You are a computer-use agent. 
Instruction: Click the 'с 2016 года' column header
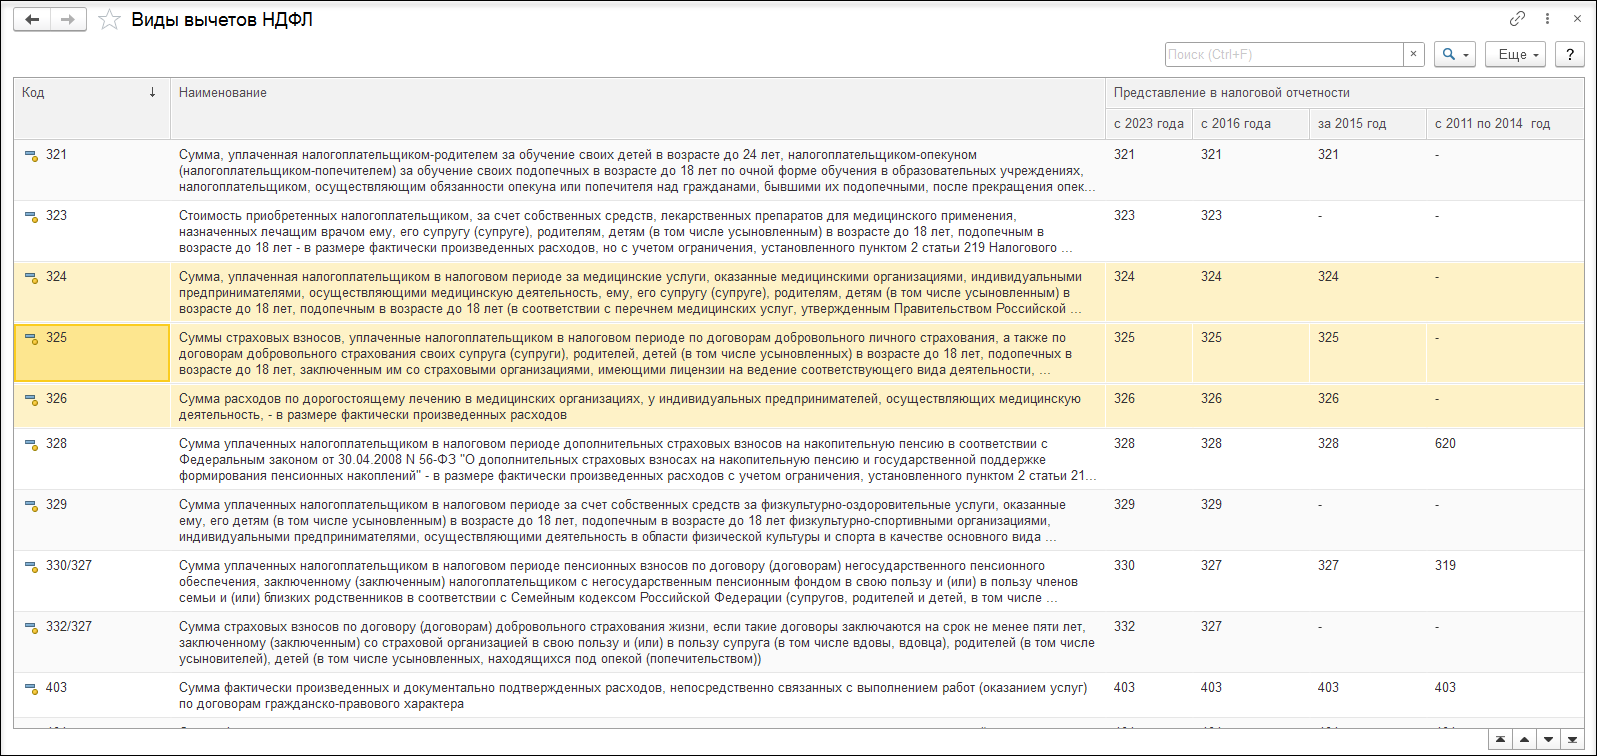point(1250,124)
